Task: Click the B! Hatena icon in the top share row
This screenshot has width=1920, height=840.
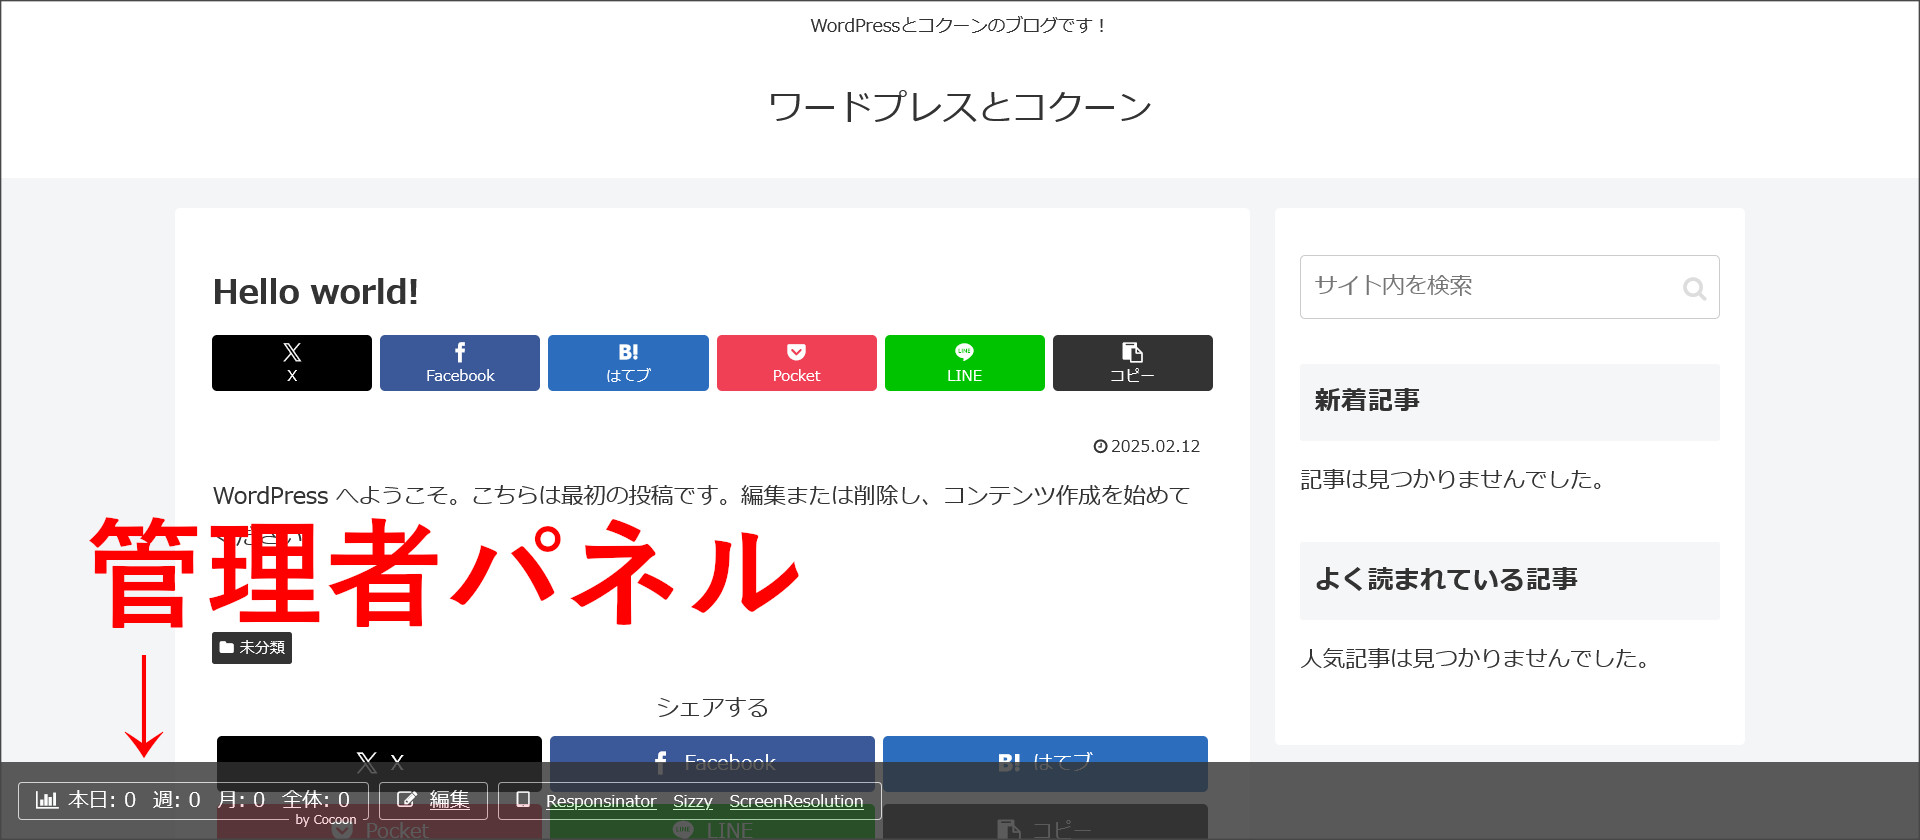Action: pos(628,352)
